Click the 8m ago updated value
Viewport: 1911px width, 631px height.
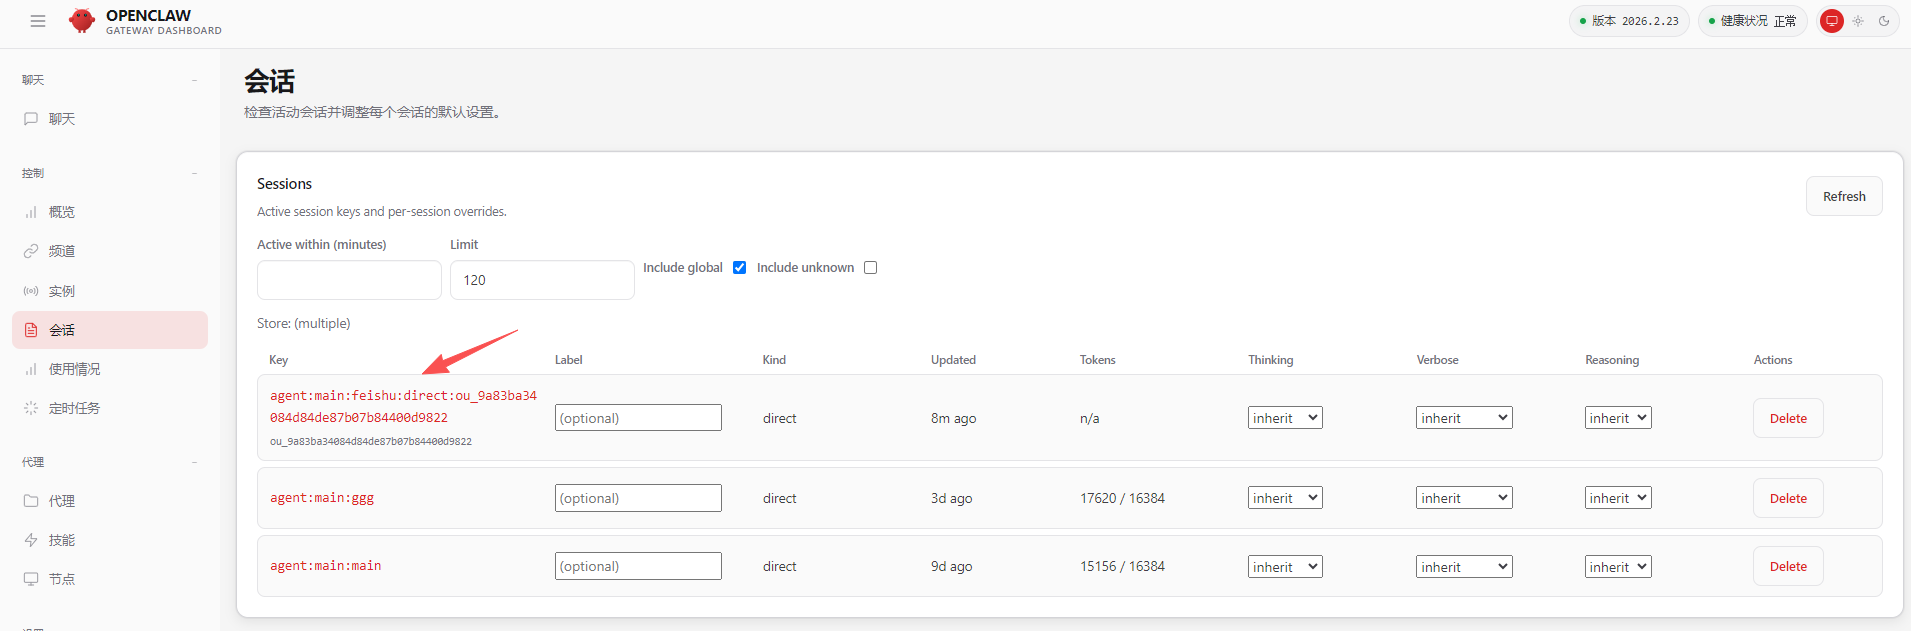[953, 418]
